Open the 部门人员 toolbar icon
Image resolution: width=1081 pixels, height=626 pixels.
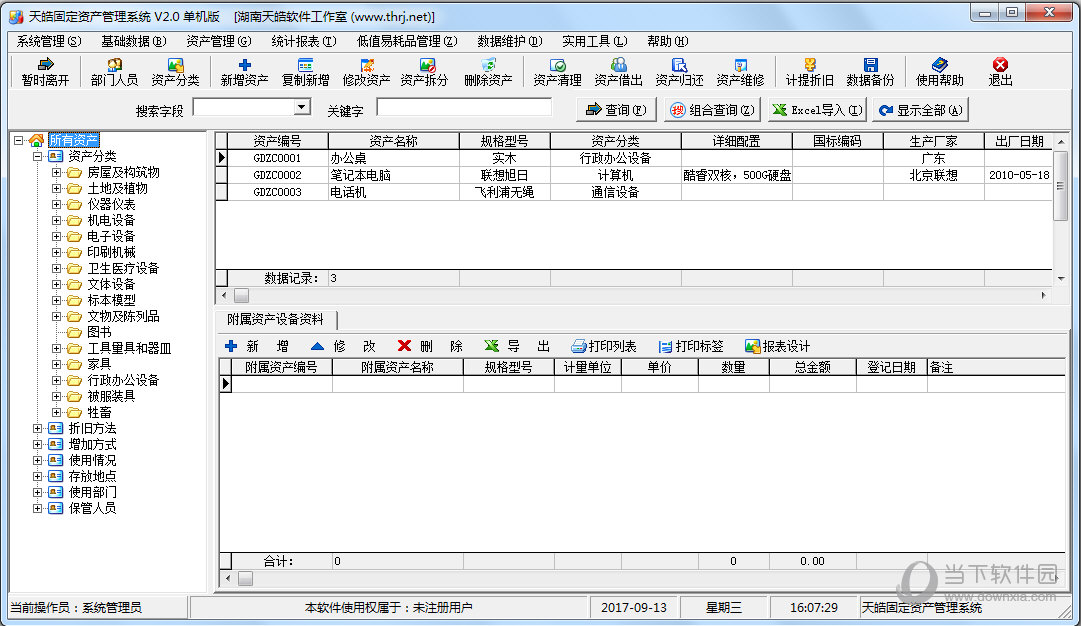114,72
